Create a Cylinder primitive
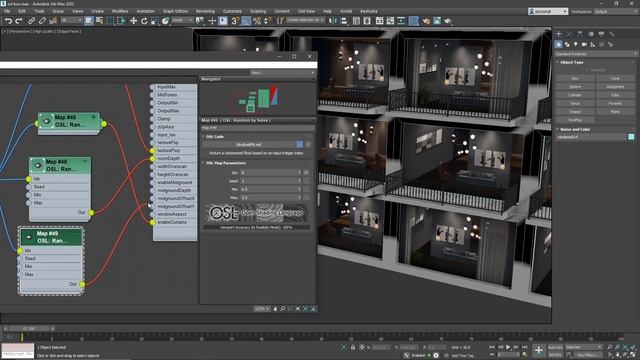Viewport: 640px width, 360px height. (x=575, y=95)
